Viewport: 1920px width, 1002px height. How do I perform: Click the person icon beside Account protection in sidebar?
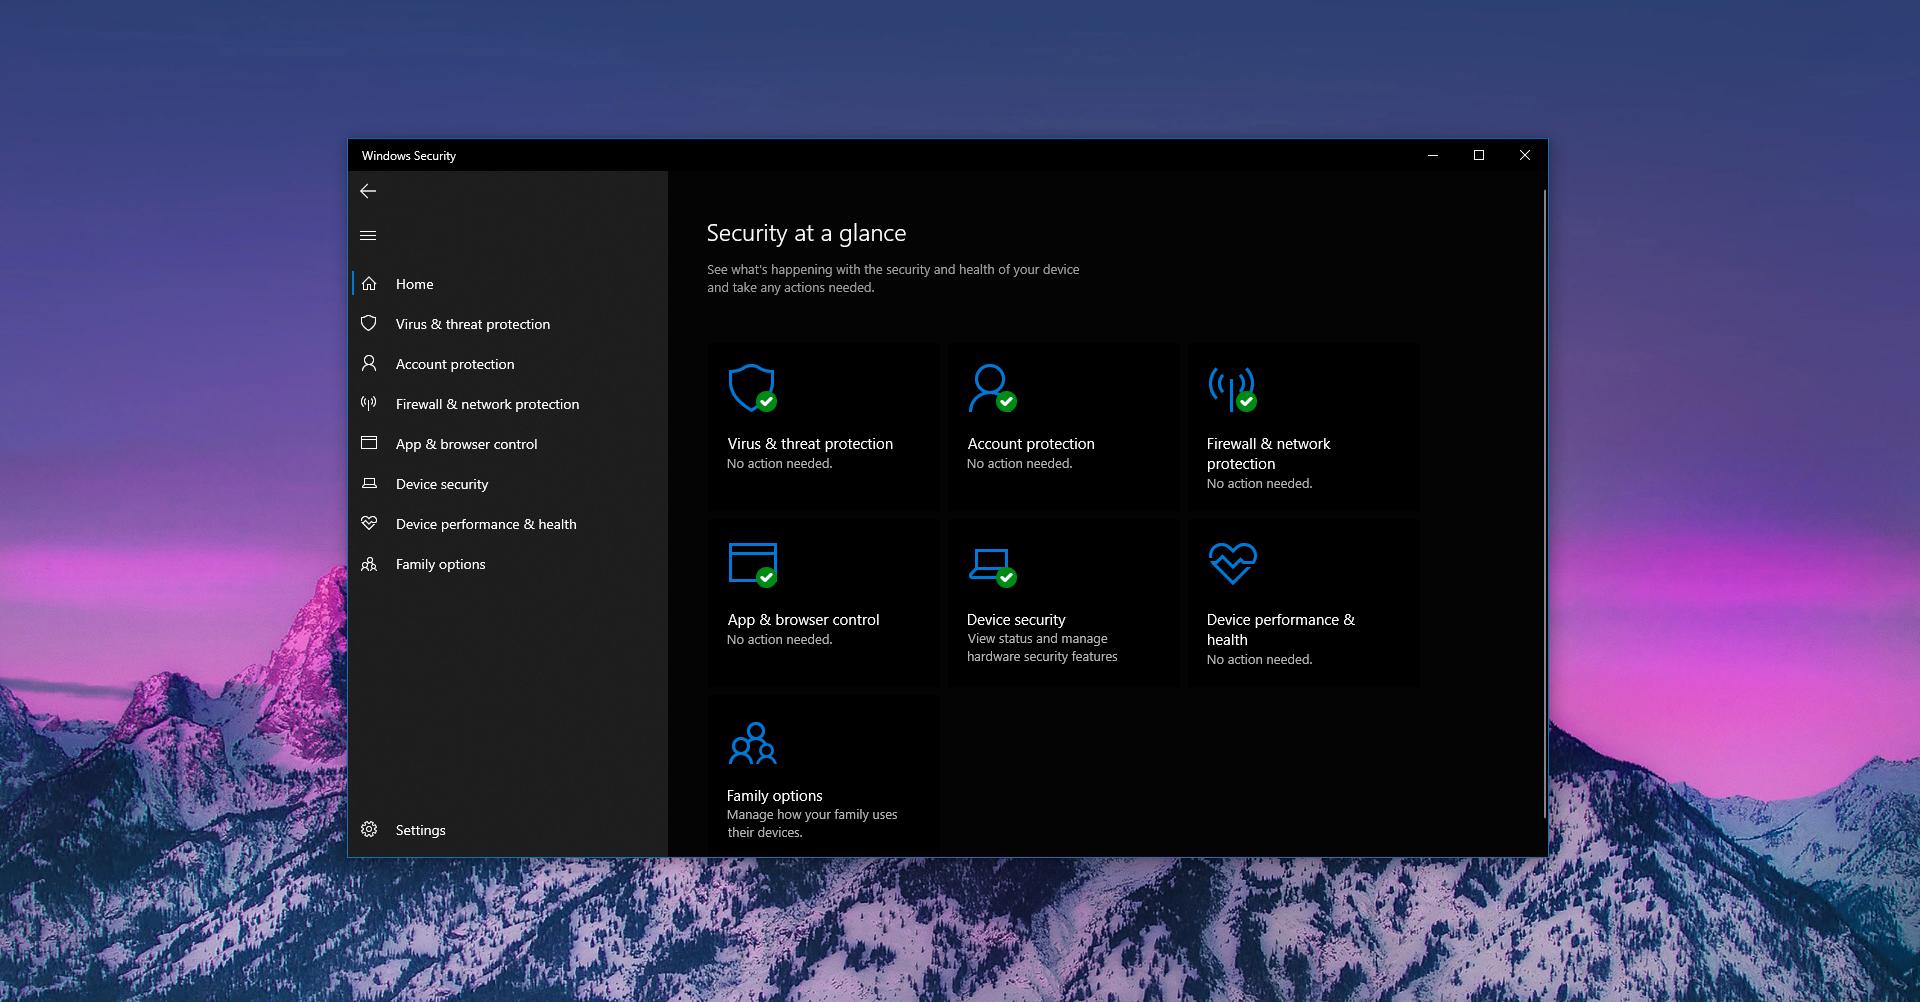tap(369, 364)
